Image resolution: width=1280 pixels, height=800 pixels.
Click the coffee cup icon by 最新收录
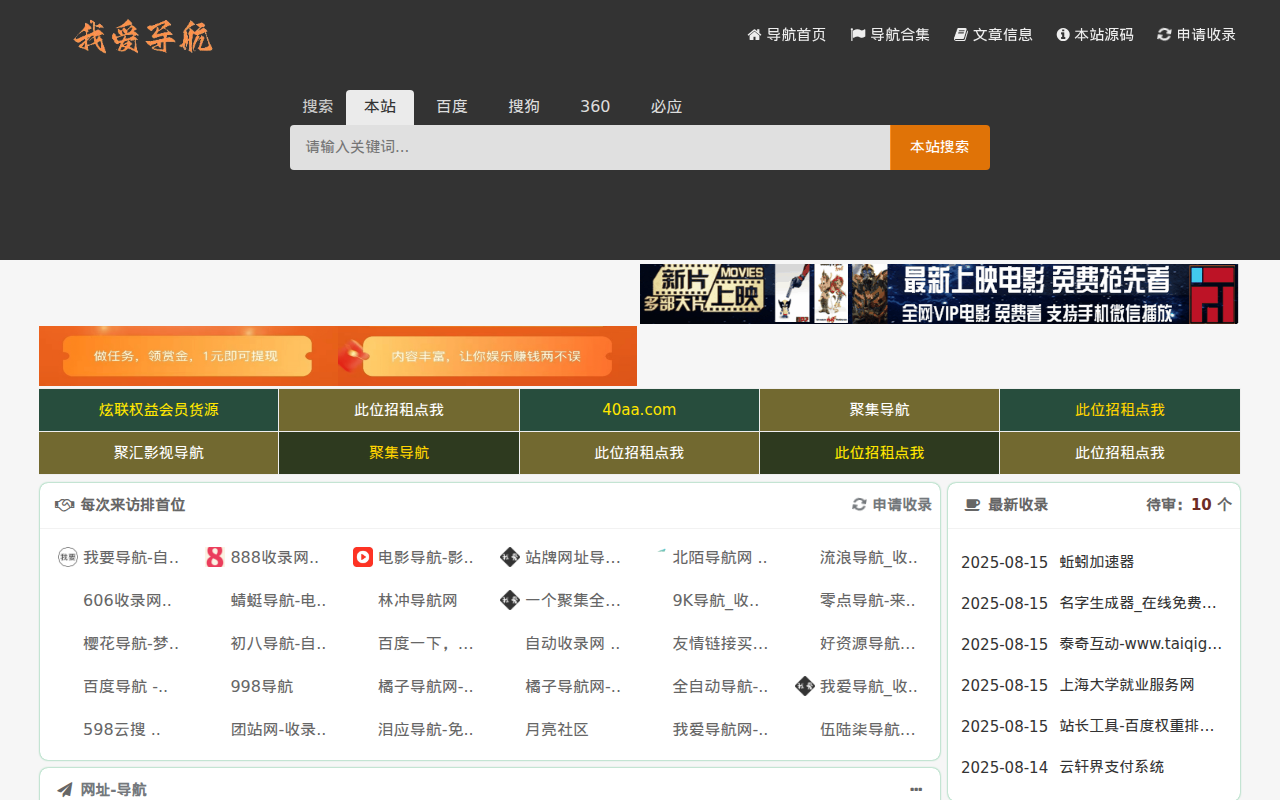tap(972, 505)
